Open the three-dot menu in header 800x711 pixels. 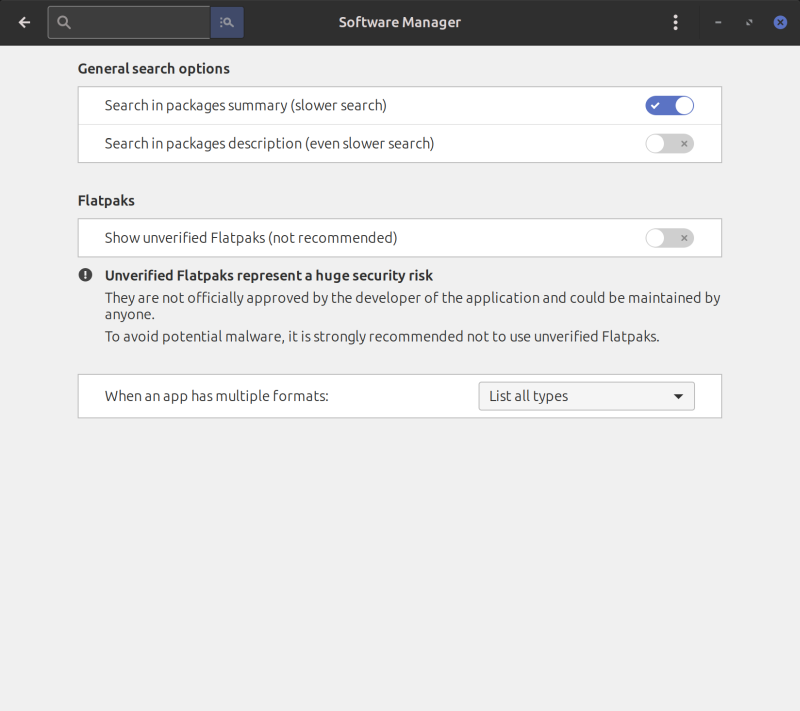676,22
